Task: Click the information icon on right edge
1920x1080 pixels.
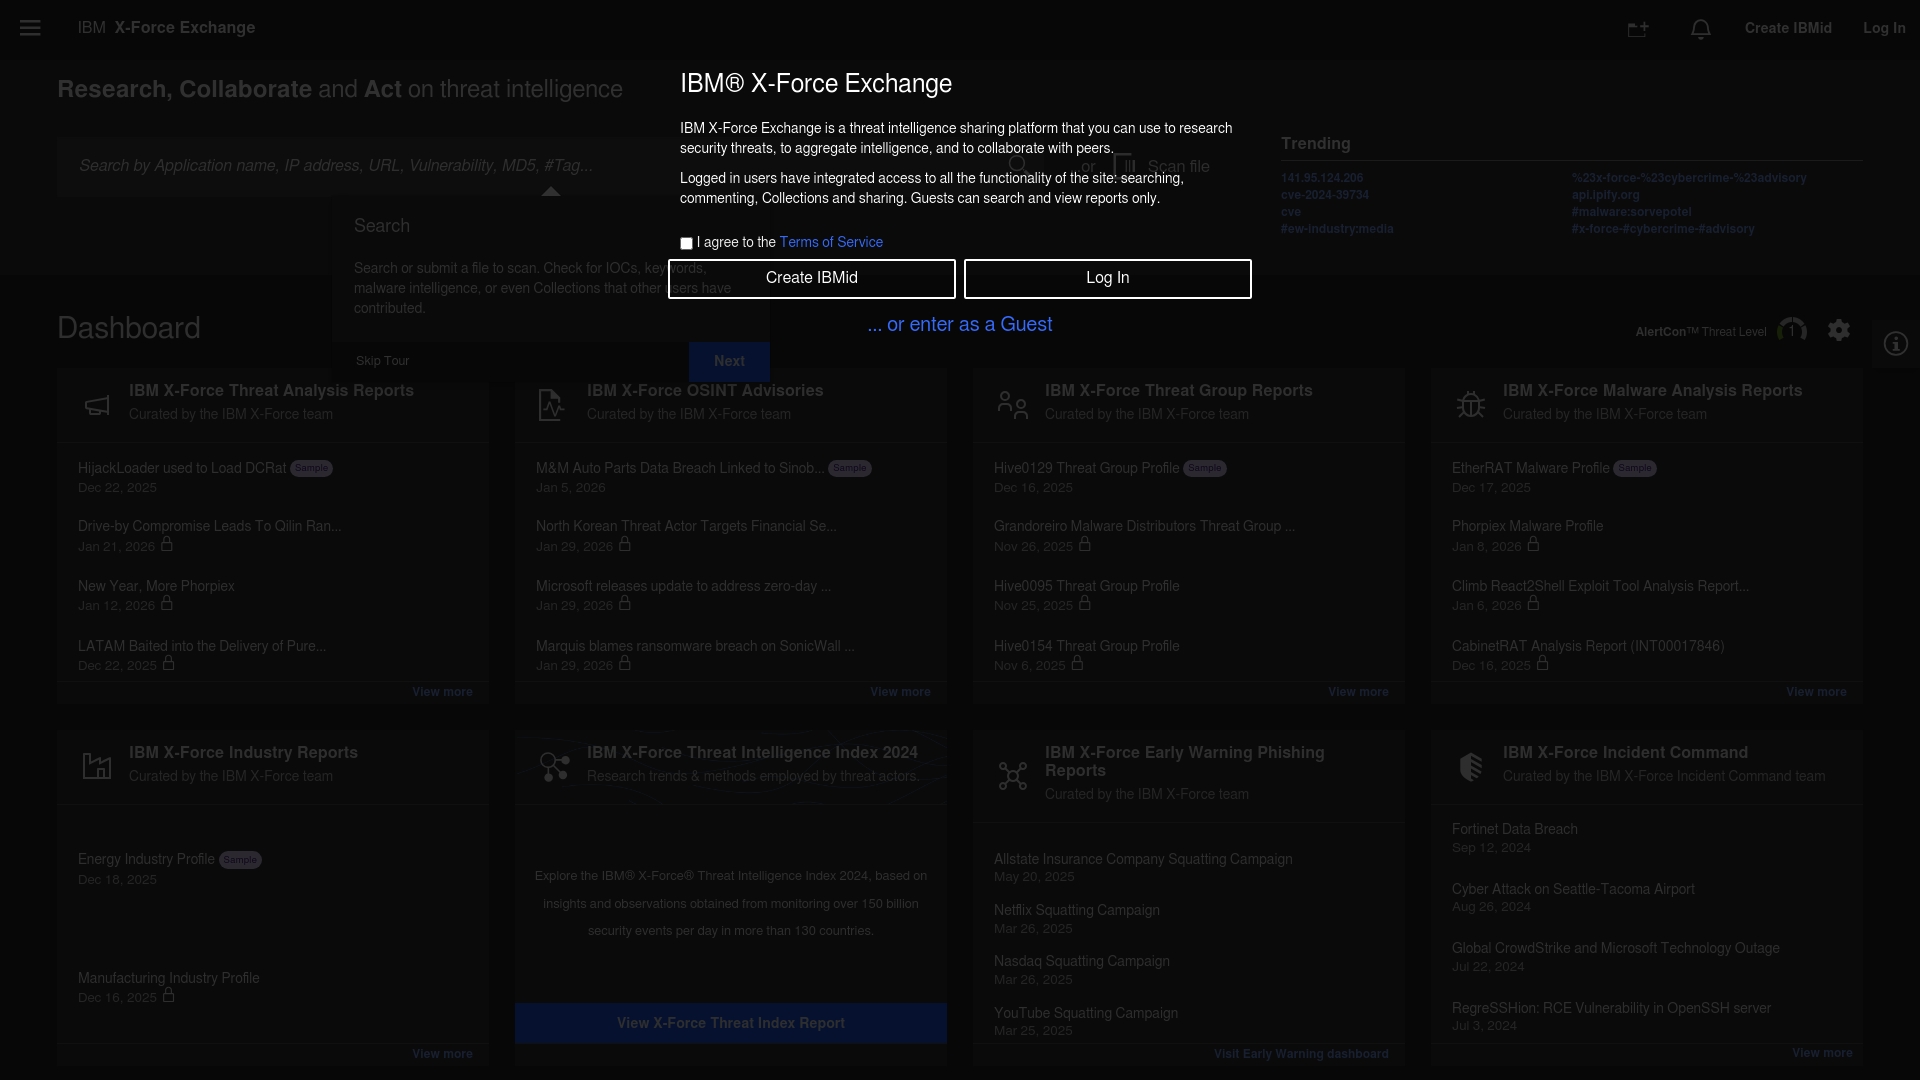Action: click(1895, 344)
